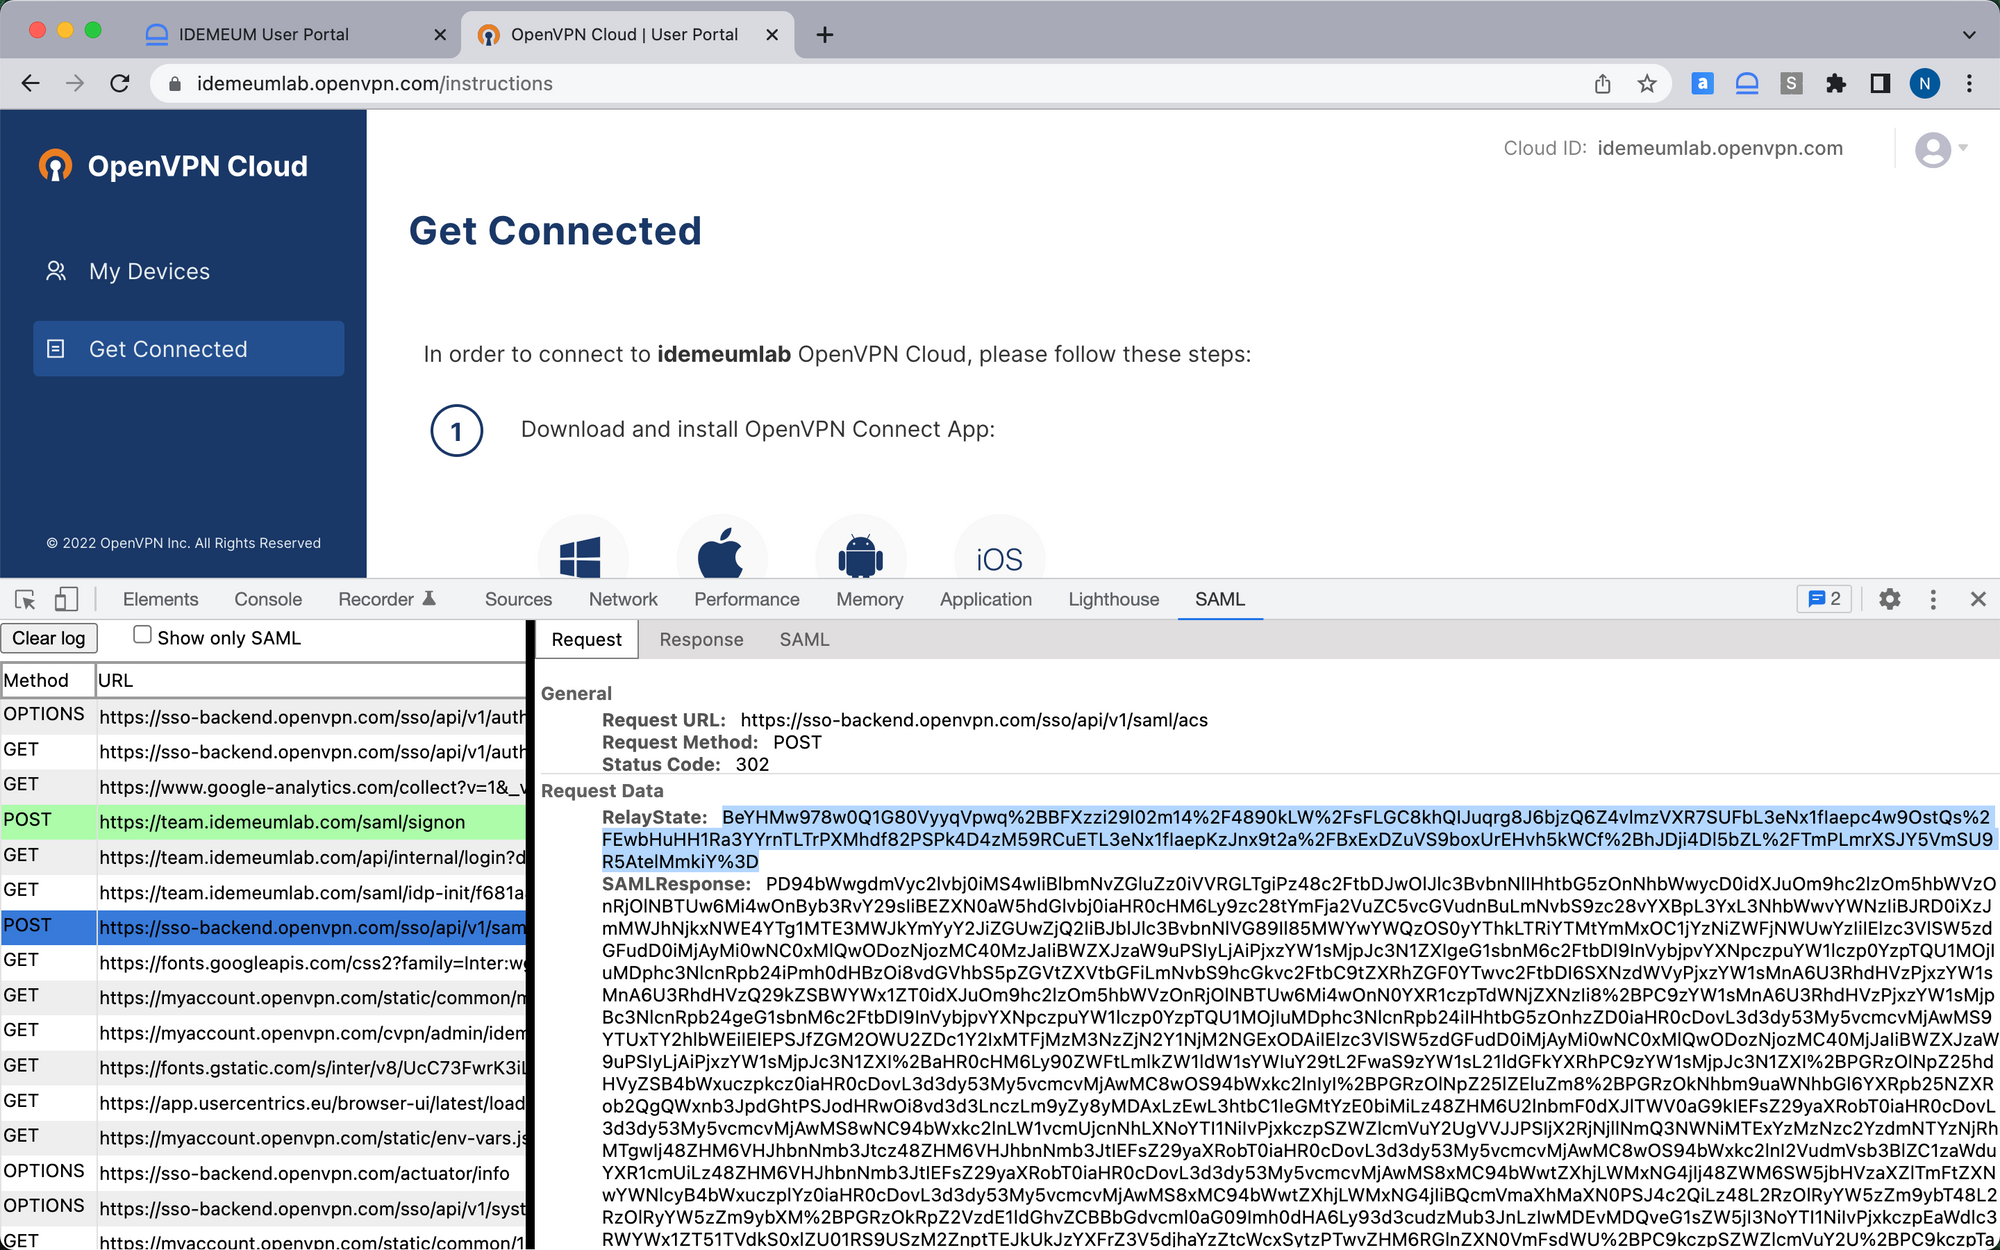Open the DevTools more options menu
The image size is (2000, 1250).
(x=1933, y=599)
